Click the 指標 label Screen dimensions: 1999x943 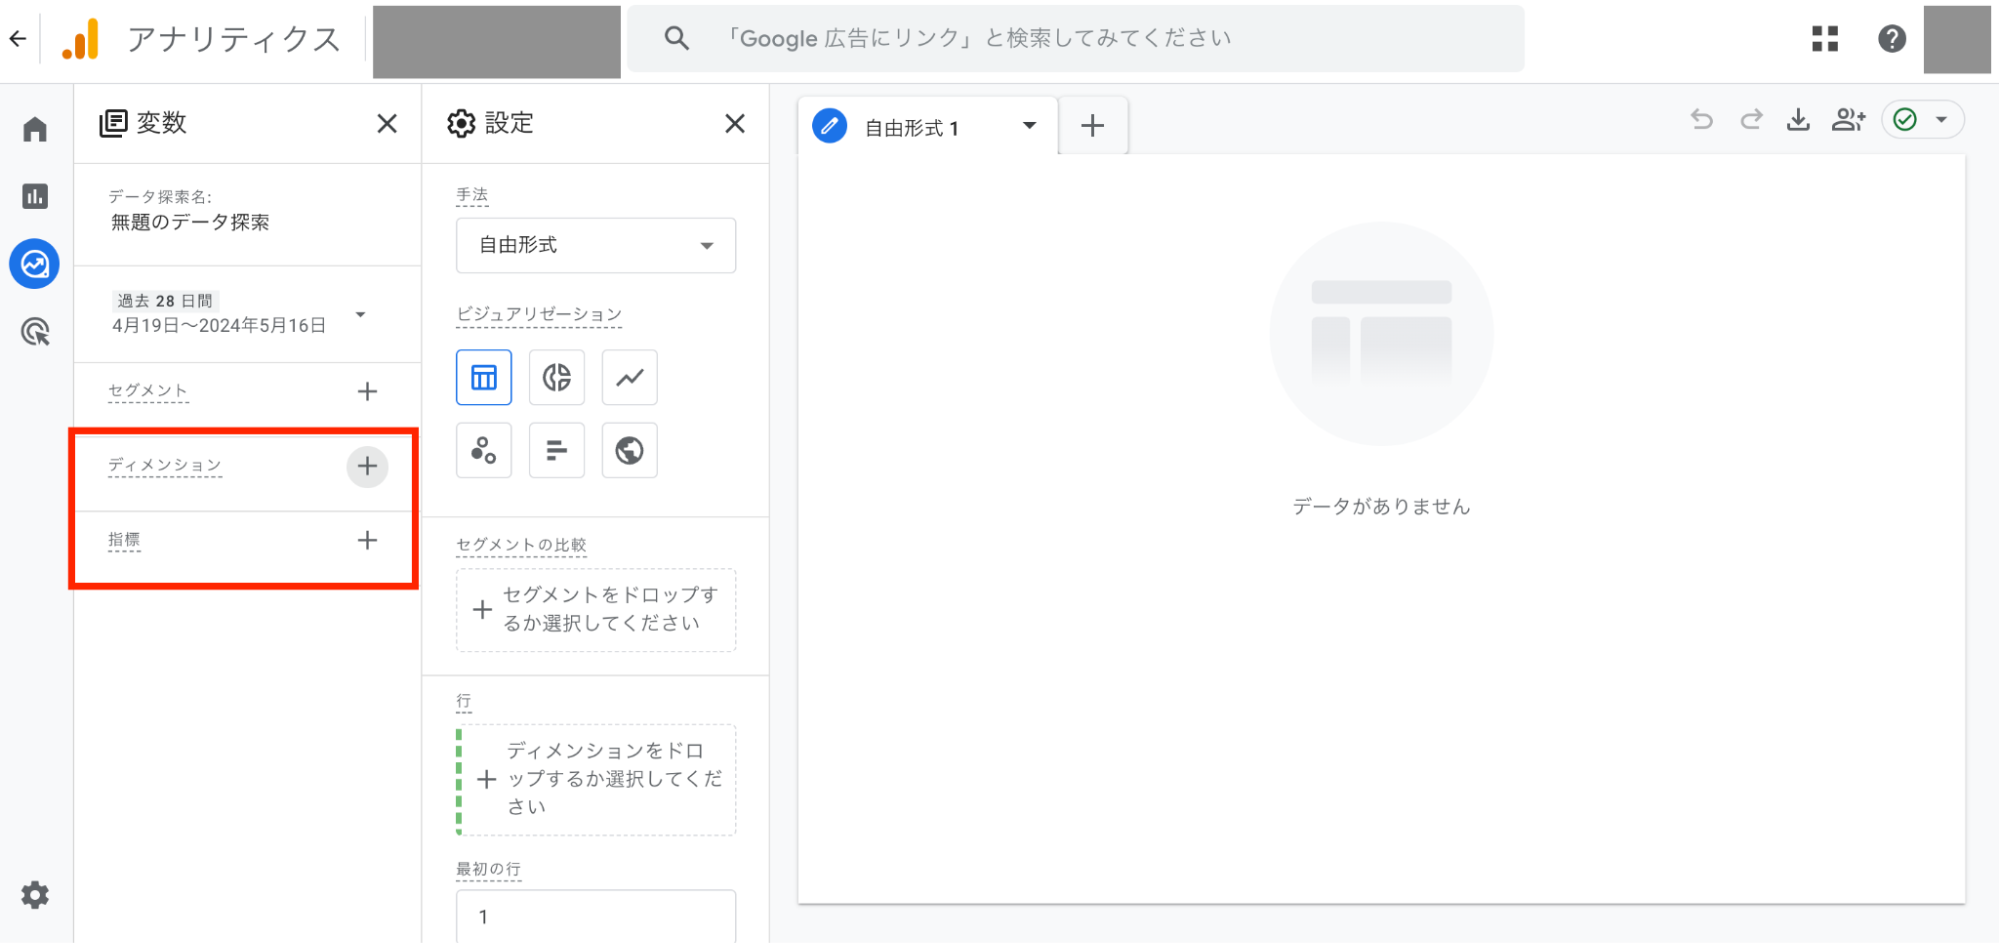(124, 540)
